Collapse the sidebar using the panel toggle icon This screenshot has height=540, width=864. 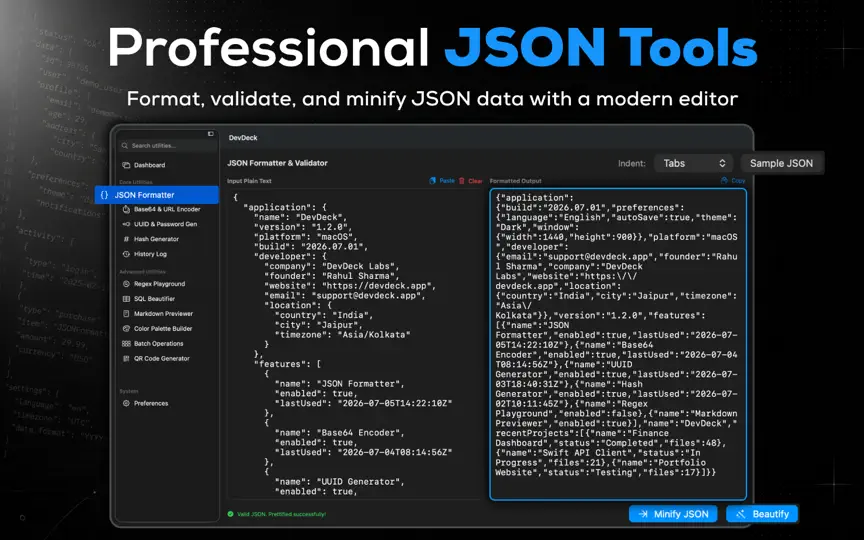coord(210,134)
